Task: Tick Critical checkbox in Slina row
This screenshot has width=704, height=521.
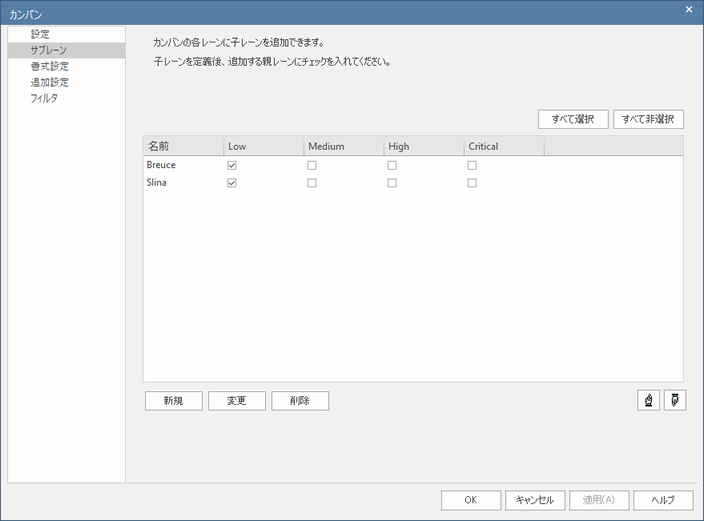Action: point(472,183)
